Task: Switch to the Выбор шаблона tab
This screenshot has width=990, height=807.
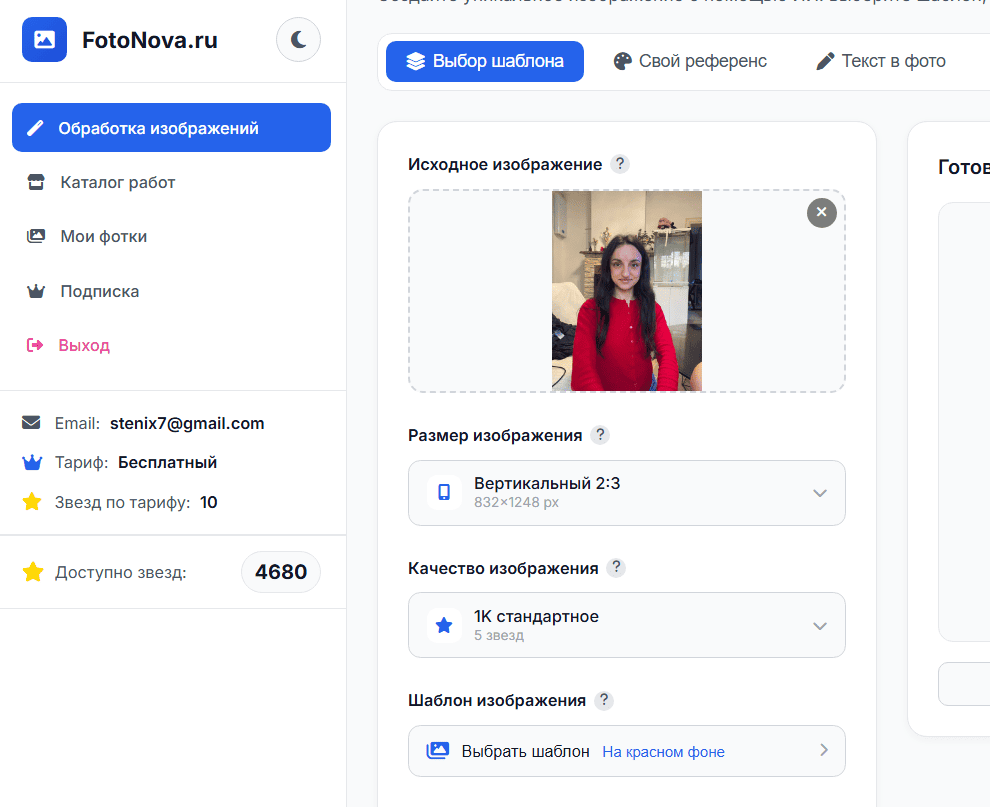Action: (x=485, y=61)
